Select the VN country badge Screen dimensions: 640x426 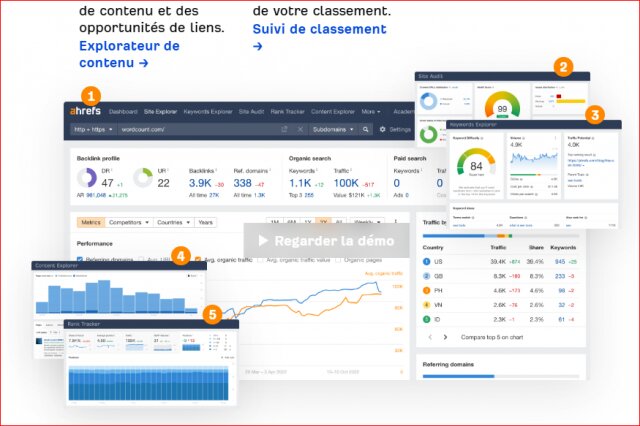click(x=427, y=305)
